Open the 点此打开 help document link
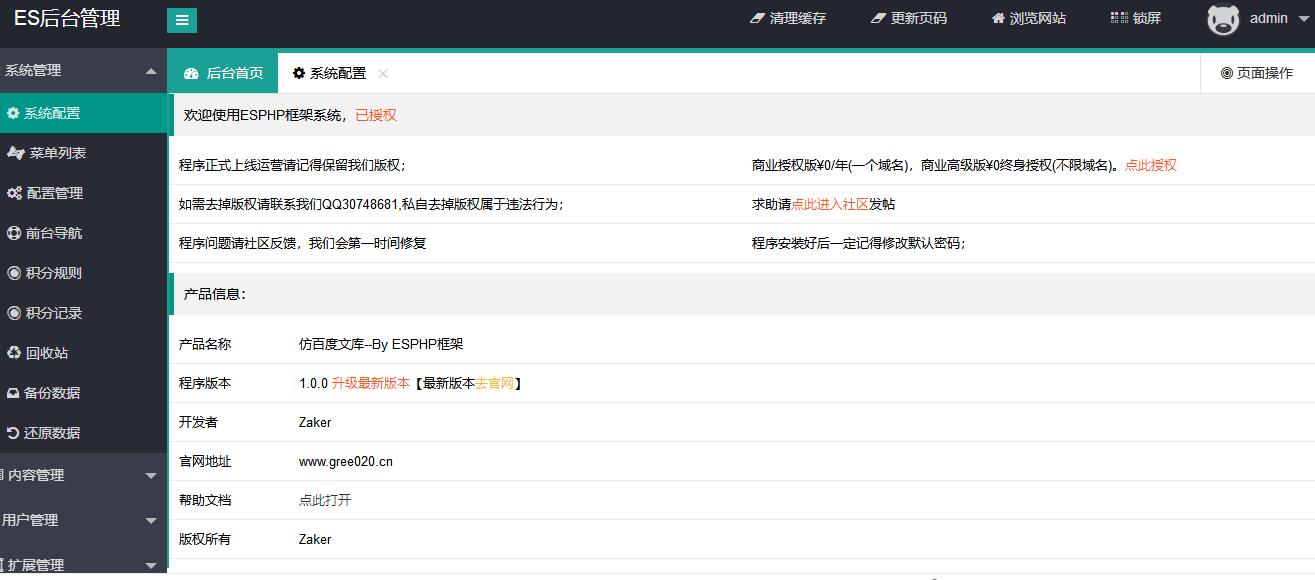 pyautogui.click(x=325, y=501)
